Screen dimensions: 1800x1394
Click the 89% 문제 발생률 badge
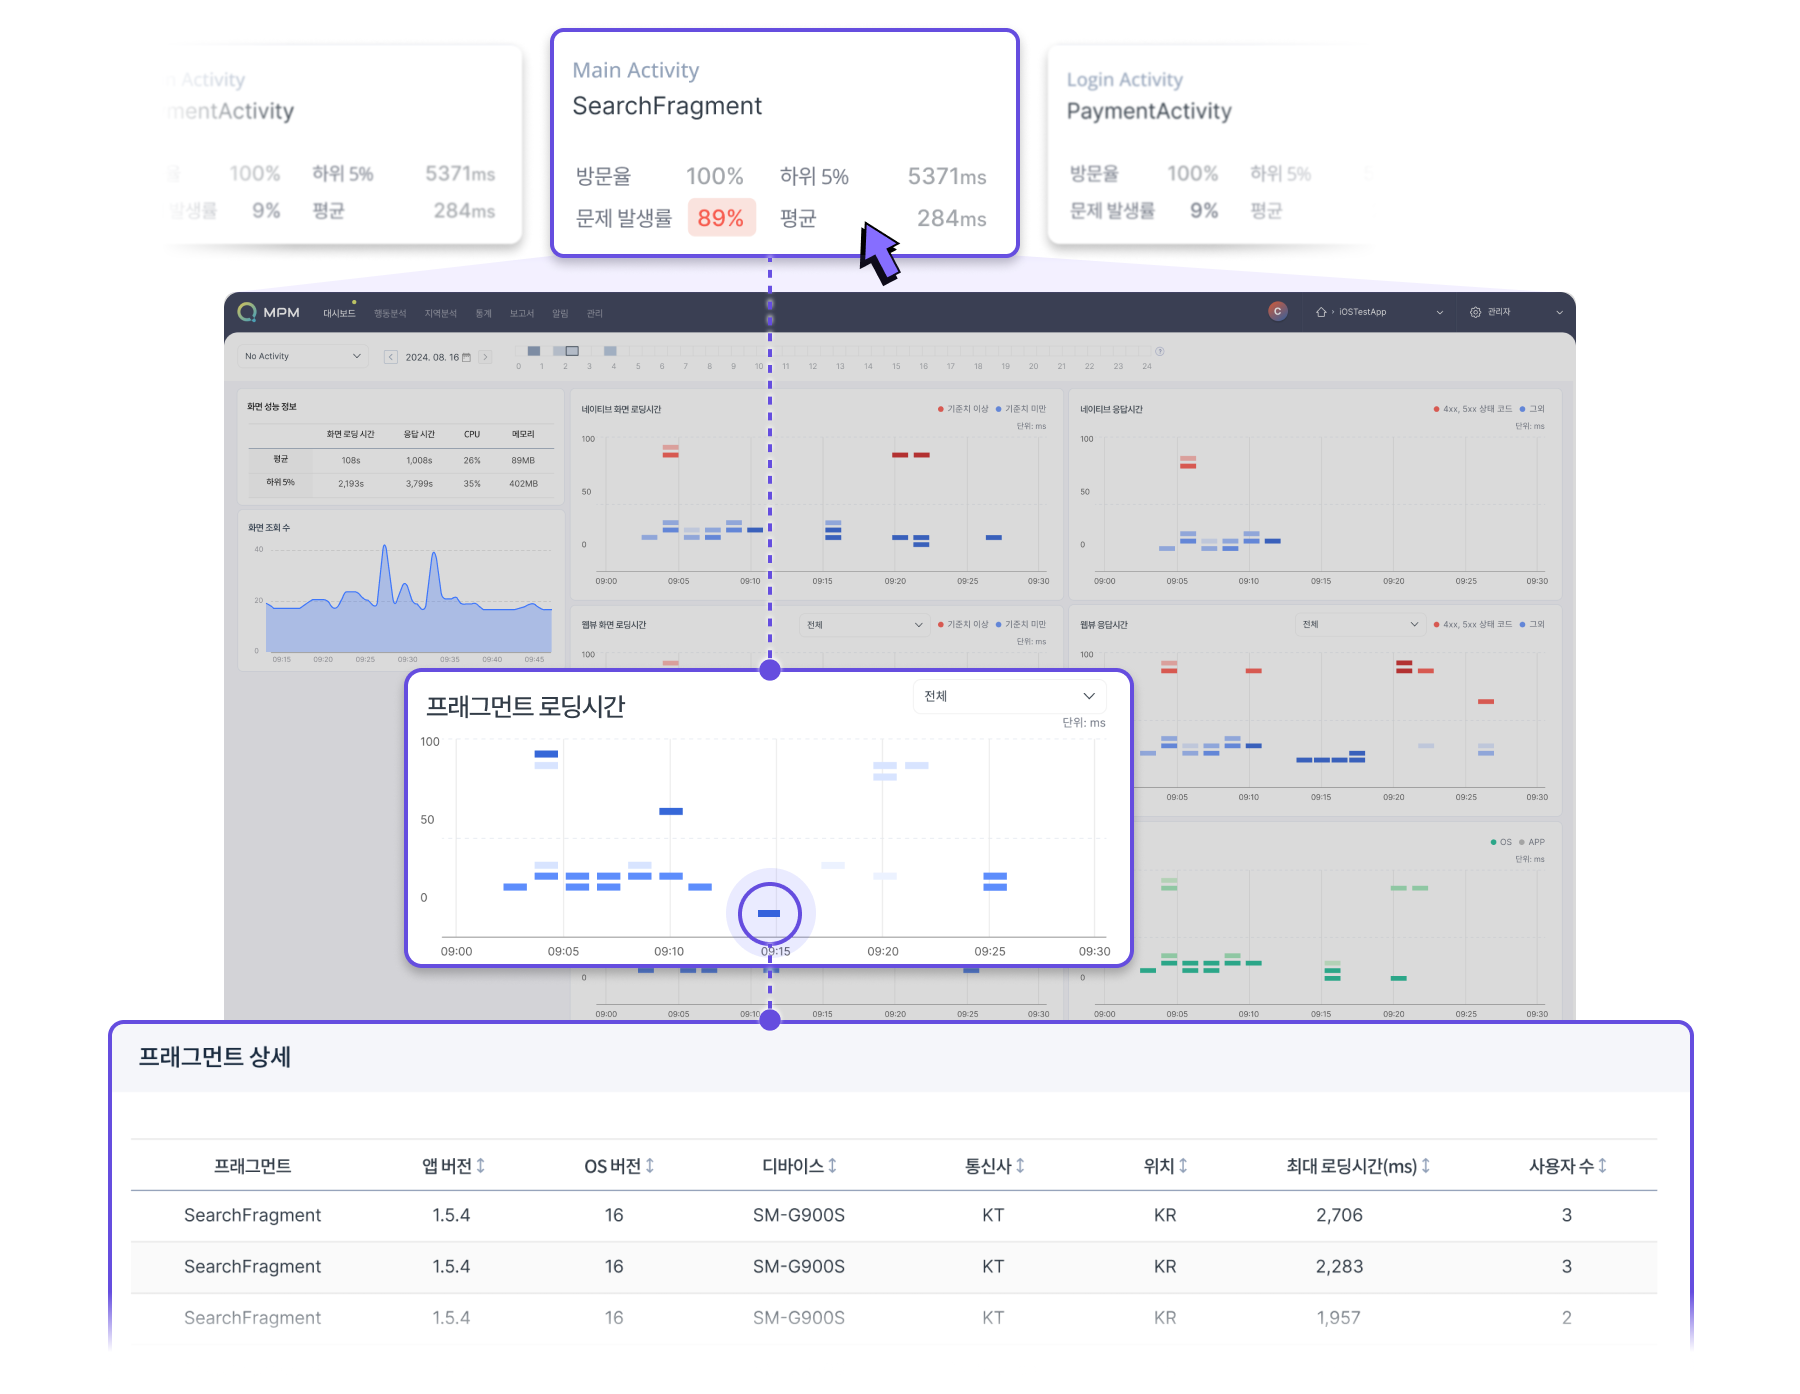pos(721,218)
